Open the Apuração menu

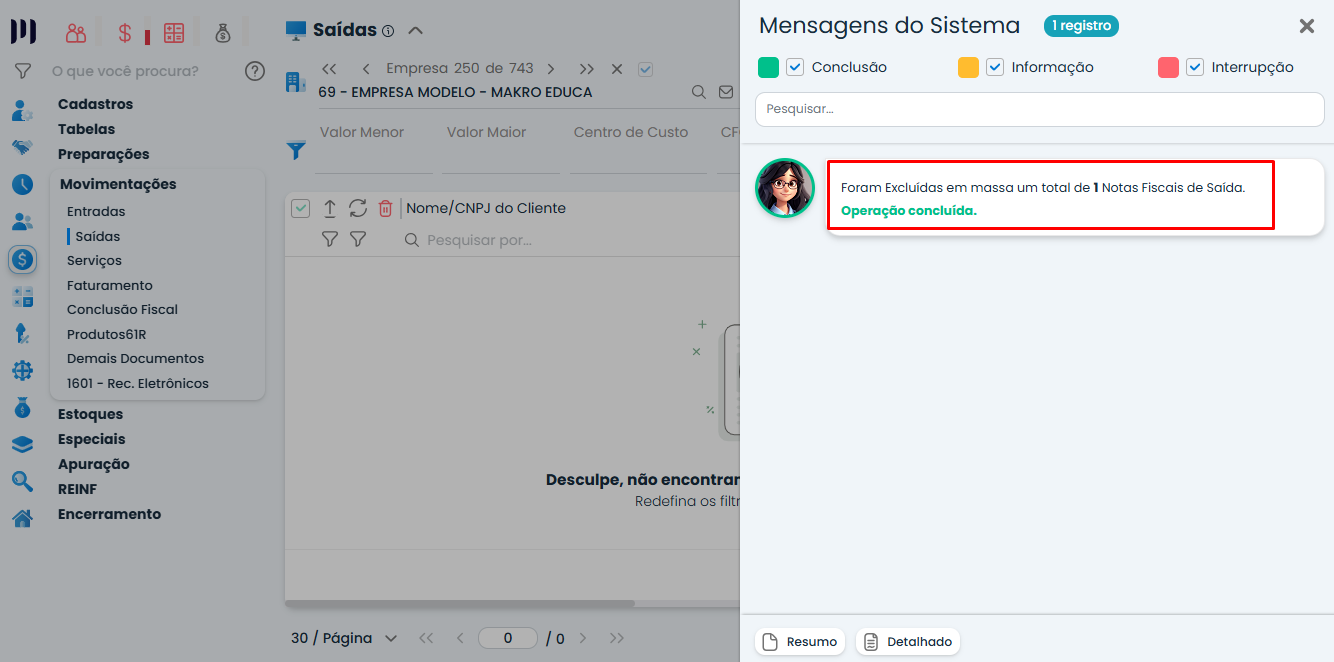tap(94, 464)
